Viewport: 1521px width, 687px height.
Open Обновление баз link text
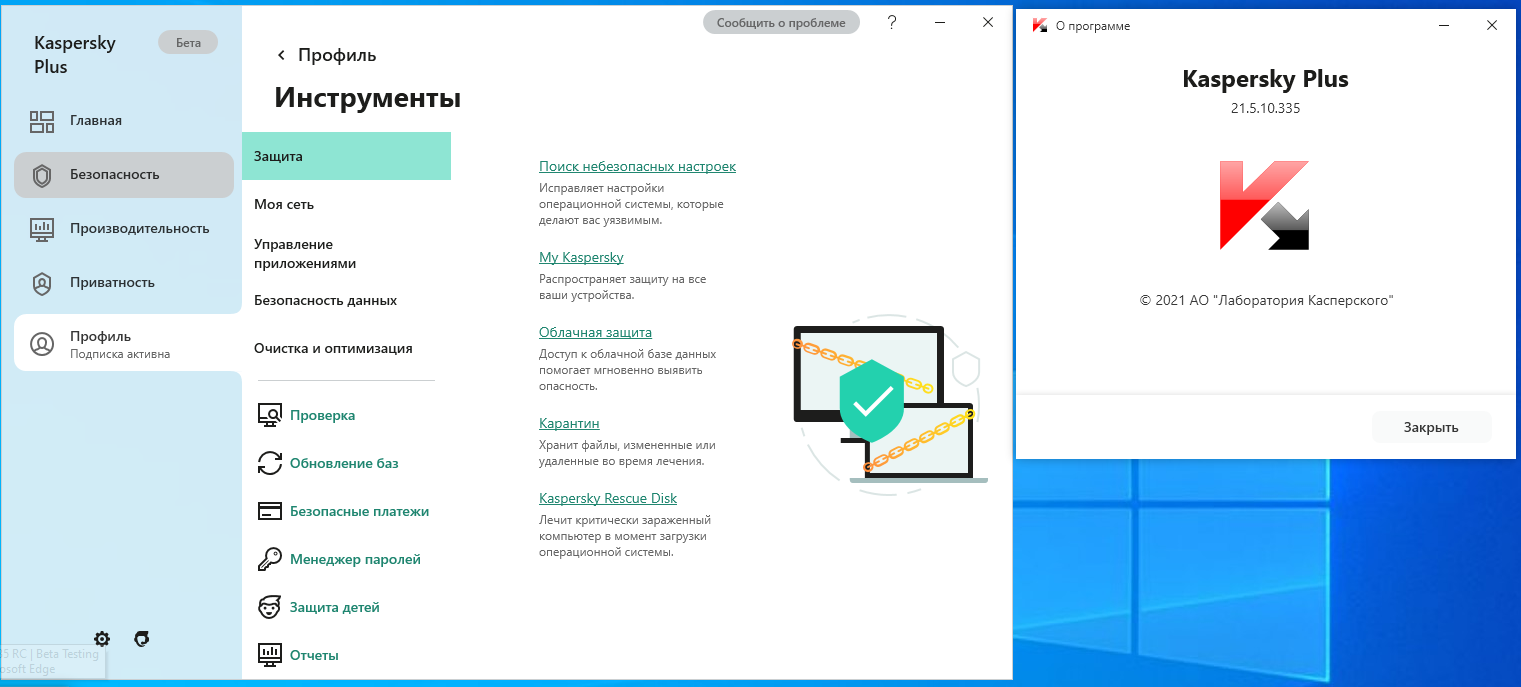coord(344,463)
